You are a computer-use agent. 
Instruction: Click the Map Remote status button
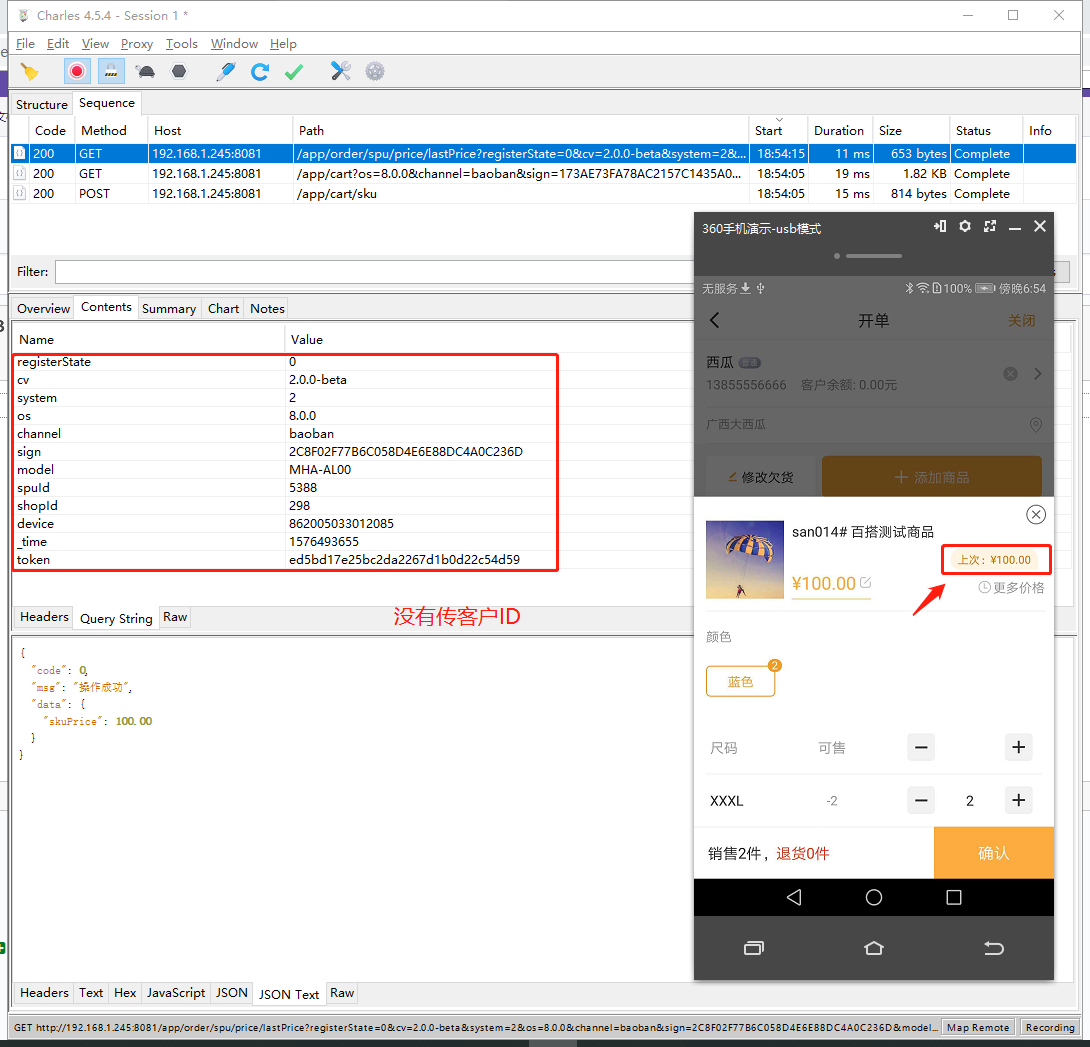pyautogui.click(x=977, y=1028)
